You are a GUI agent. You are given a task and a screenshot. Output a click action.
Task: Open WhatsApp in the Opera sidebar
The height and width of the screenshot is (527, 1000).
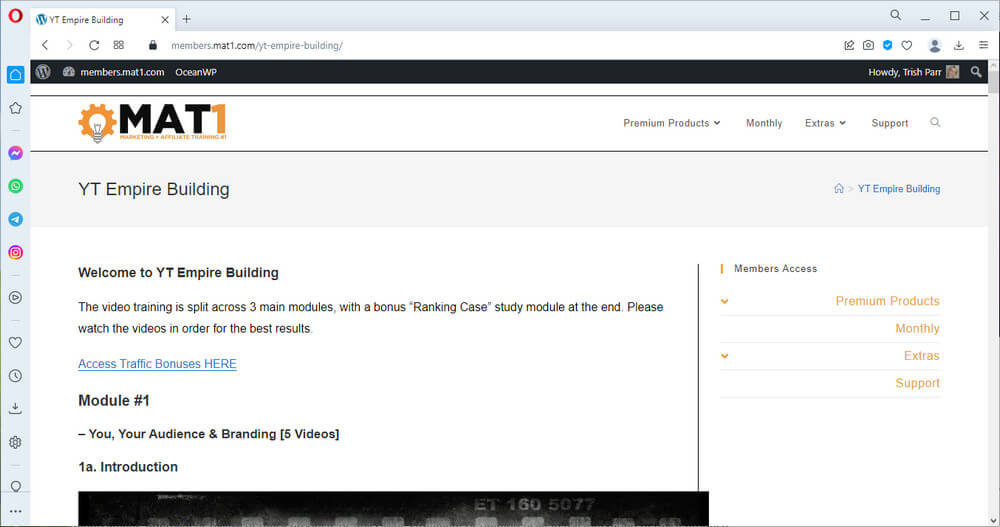tap(15, 186)
